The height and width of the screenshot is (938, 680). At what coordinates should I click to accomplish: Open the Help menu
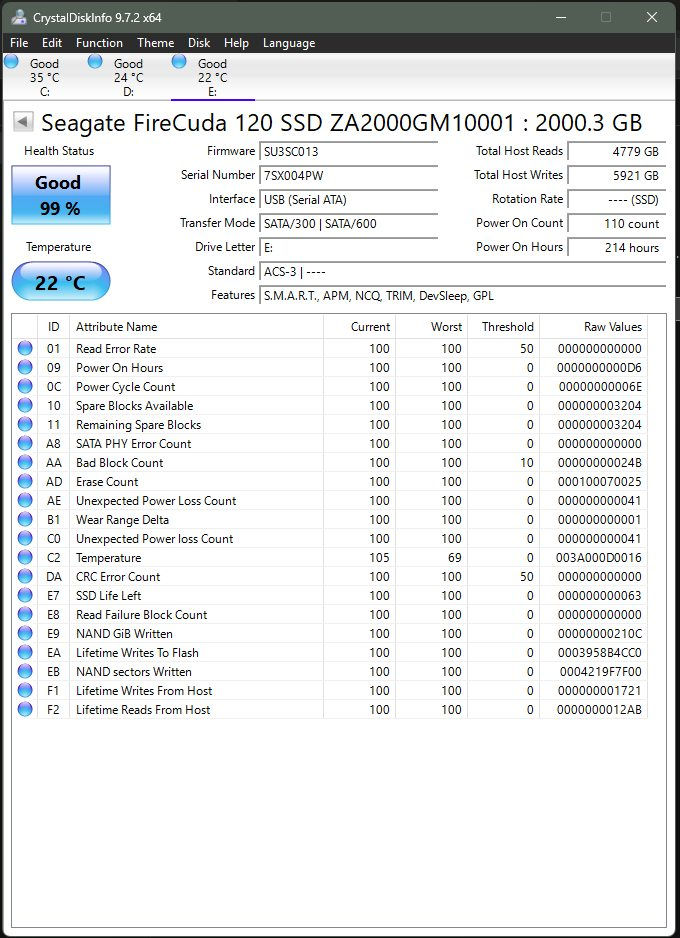pyautogui.click(x=236, y=43)
